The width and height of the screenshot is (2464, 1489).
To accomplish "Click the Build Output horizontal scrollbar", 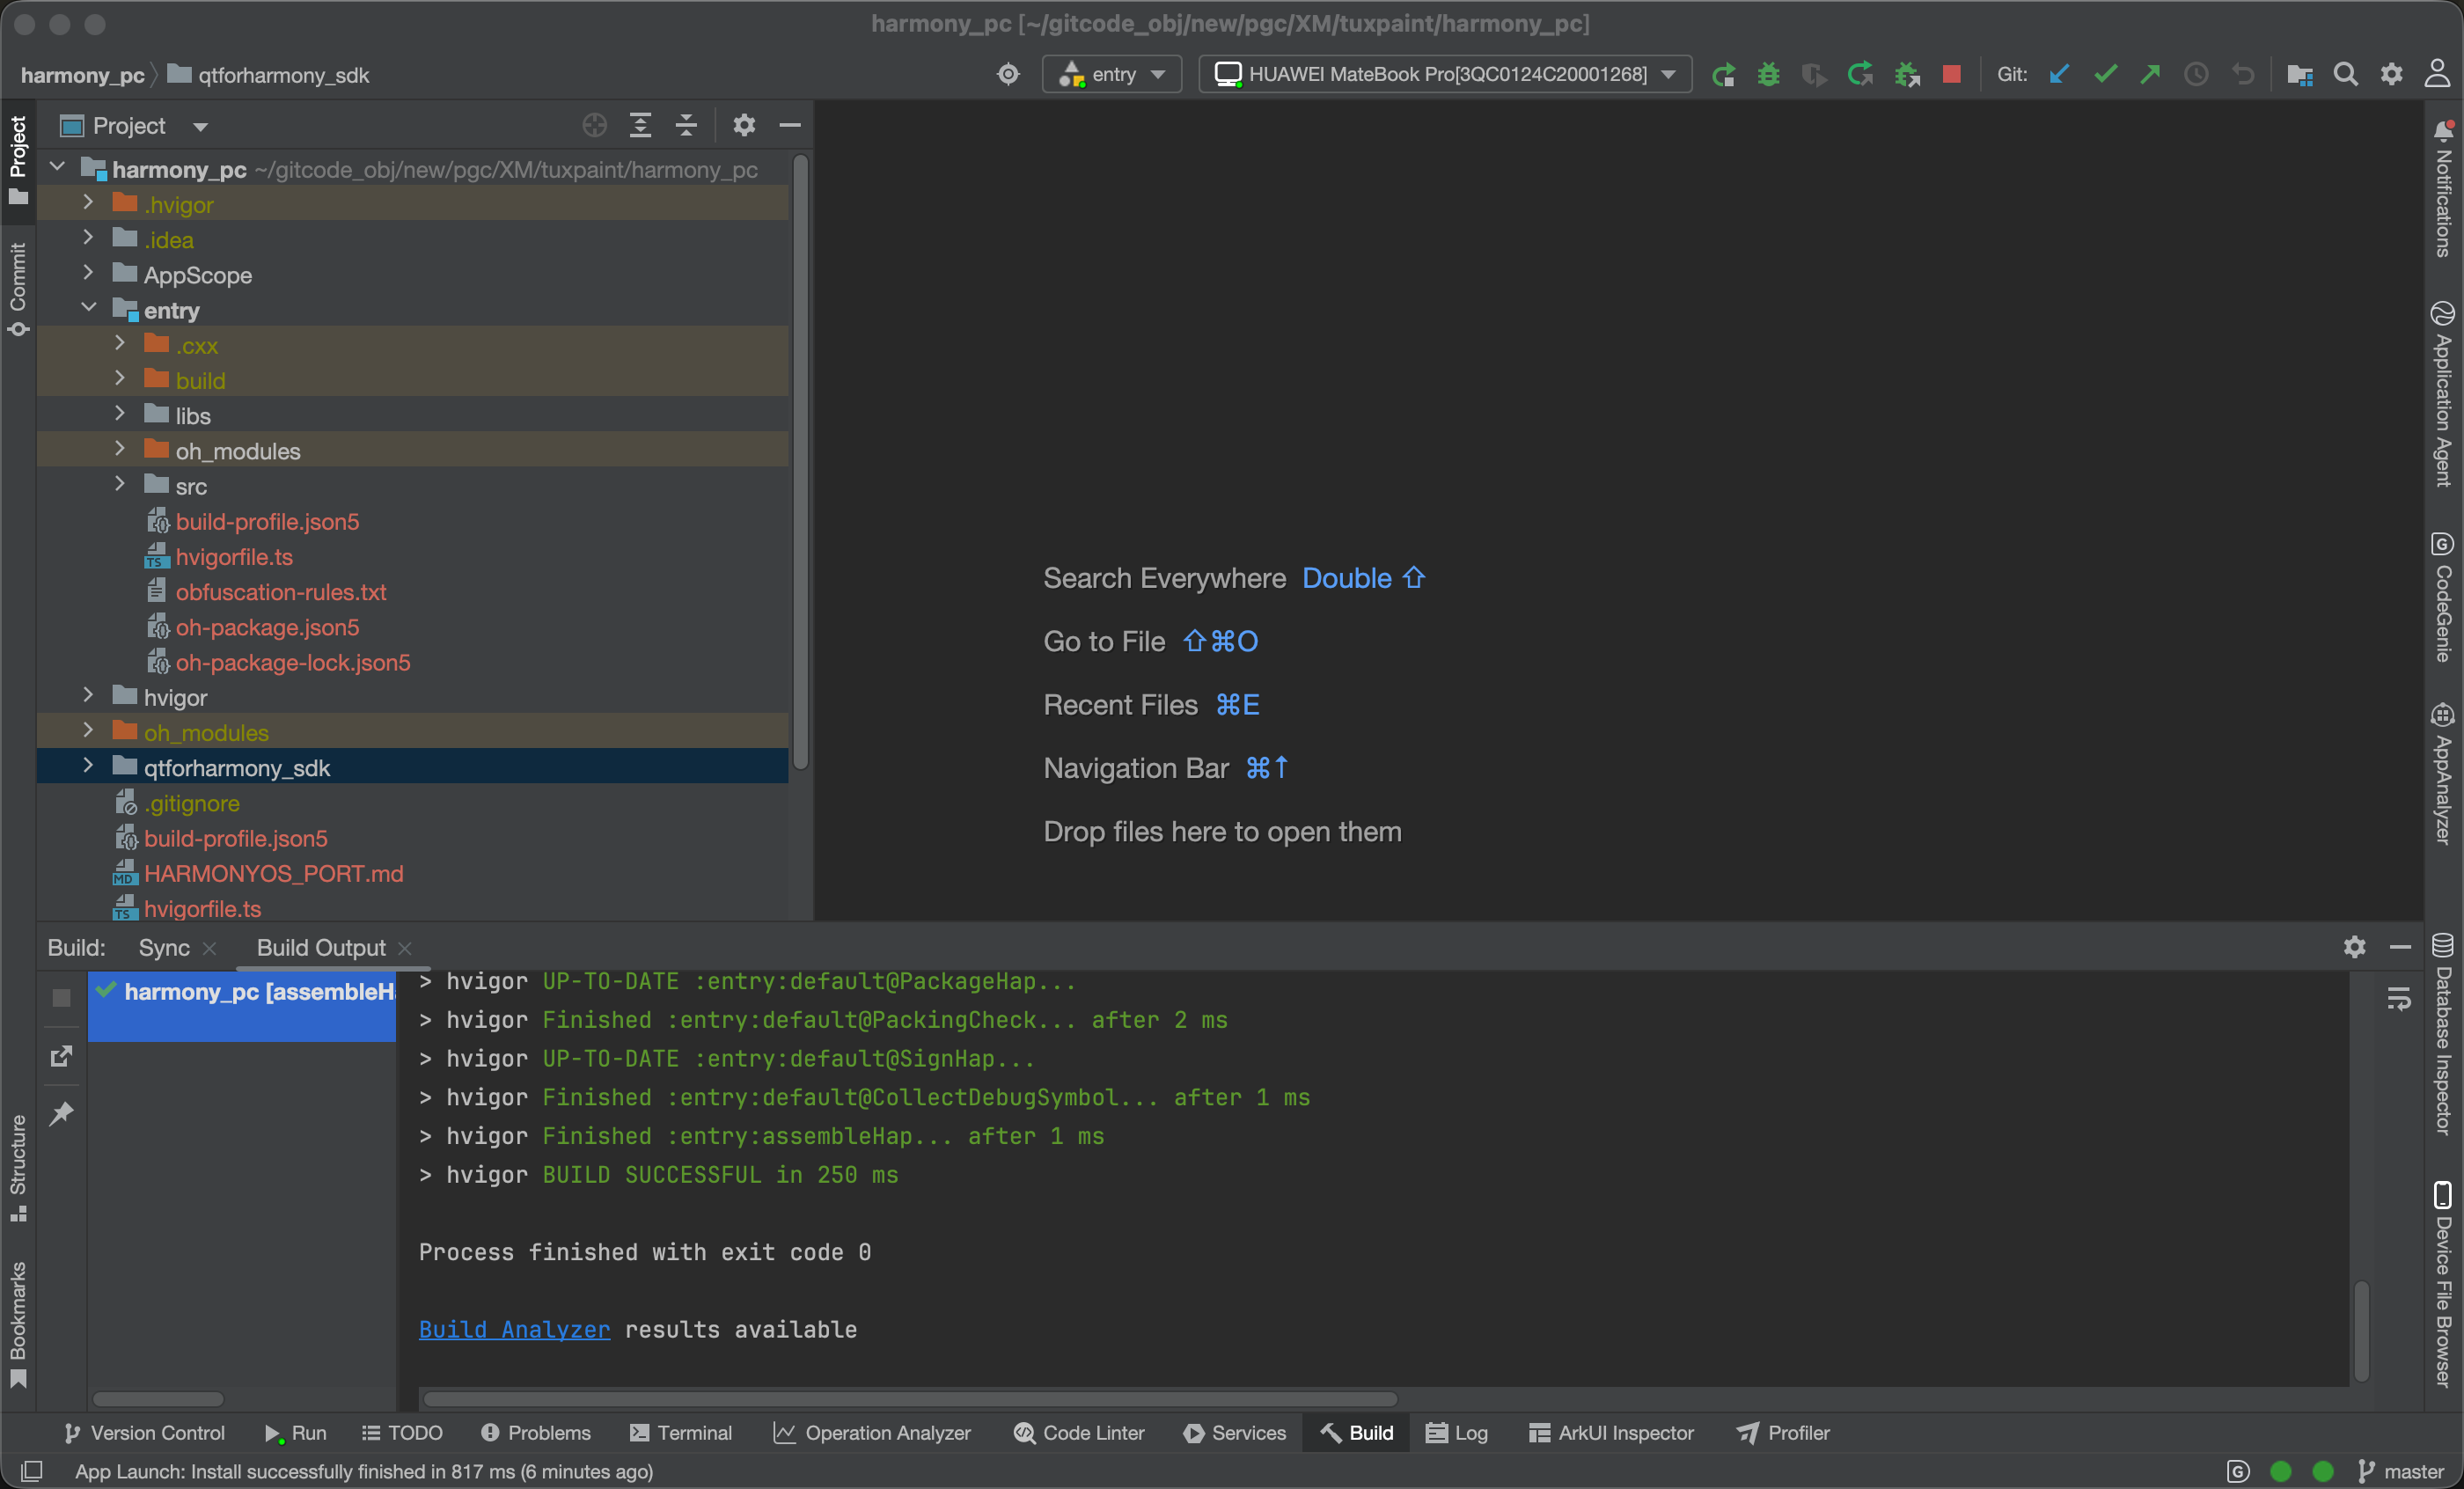I will pyautogui.click(x=910, y=1398).
